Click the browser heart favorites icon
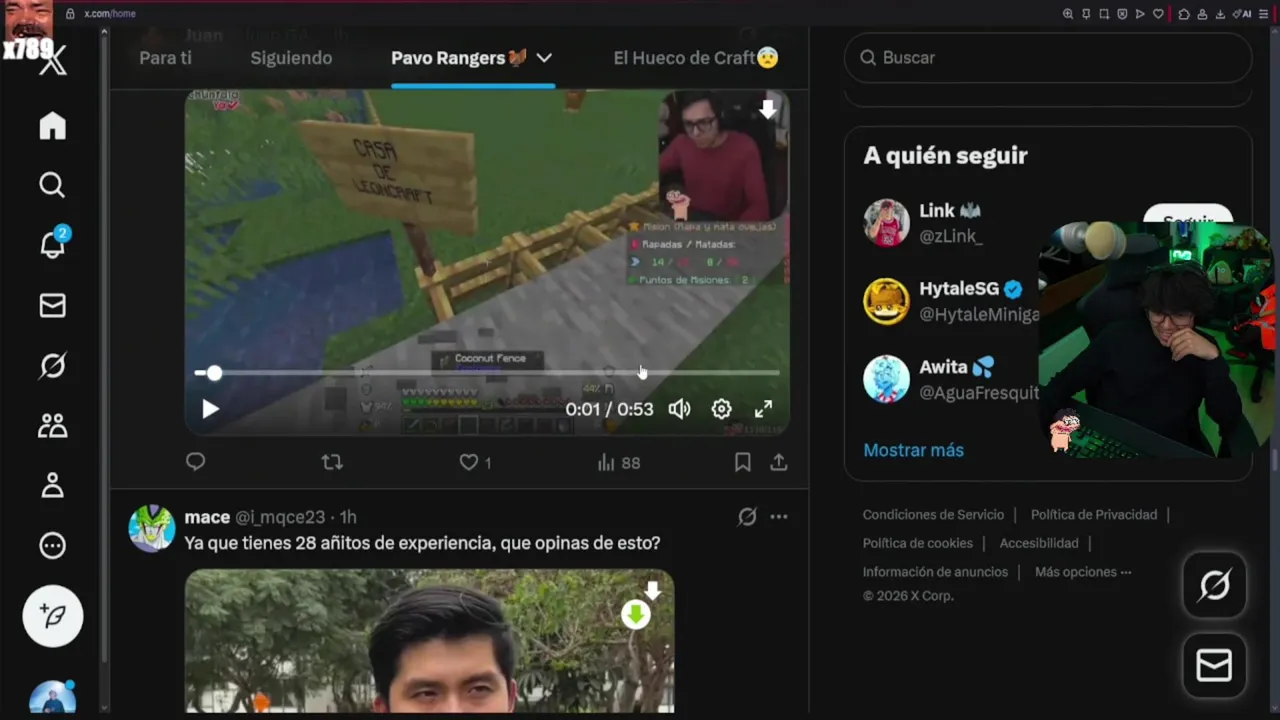 (1158, 14)
